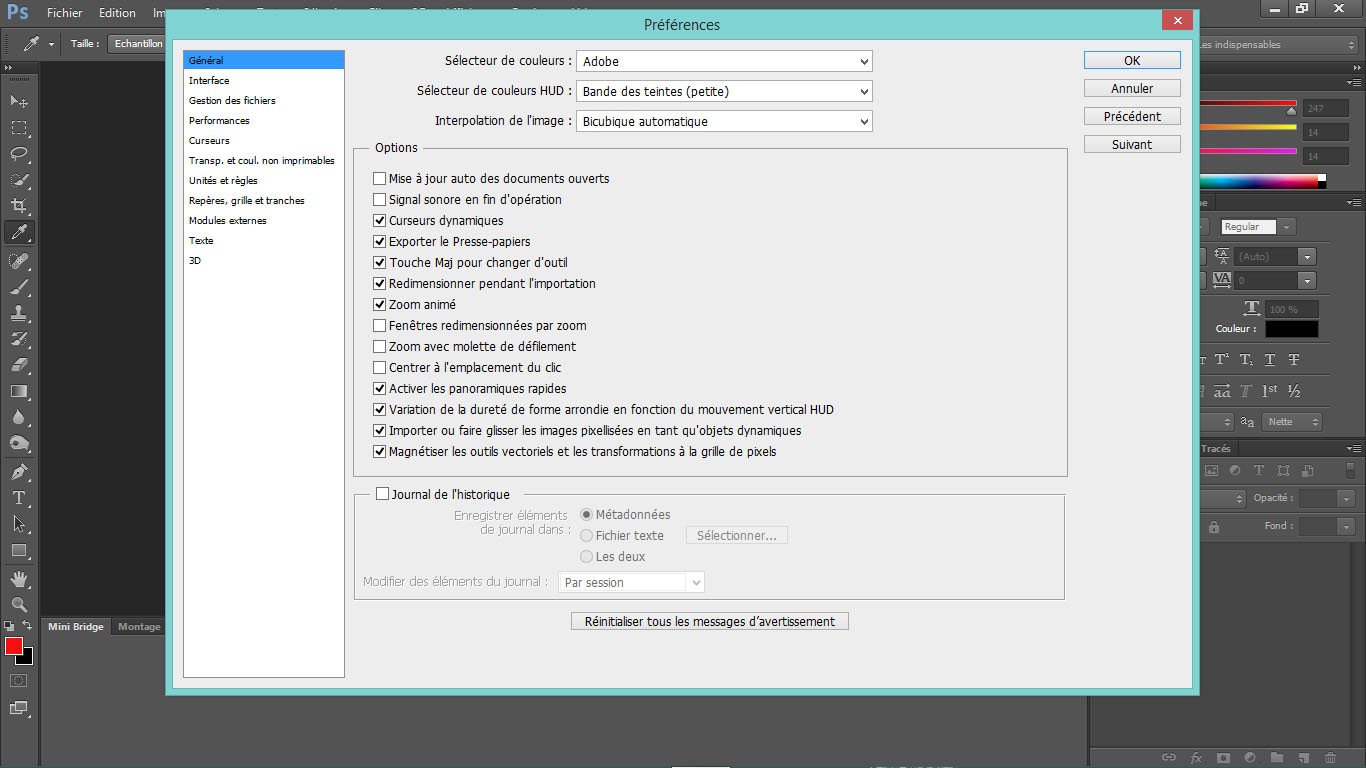Click the text Couleur black swatch

(1291, 328)
